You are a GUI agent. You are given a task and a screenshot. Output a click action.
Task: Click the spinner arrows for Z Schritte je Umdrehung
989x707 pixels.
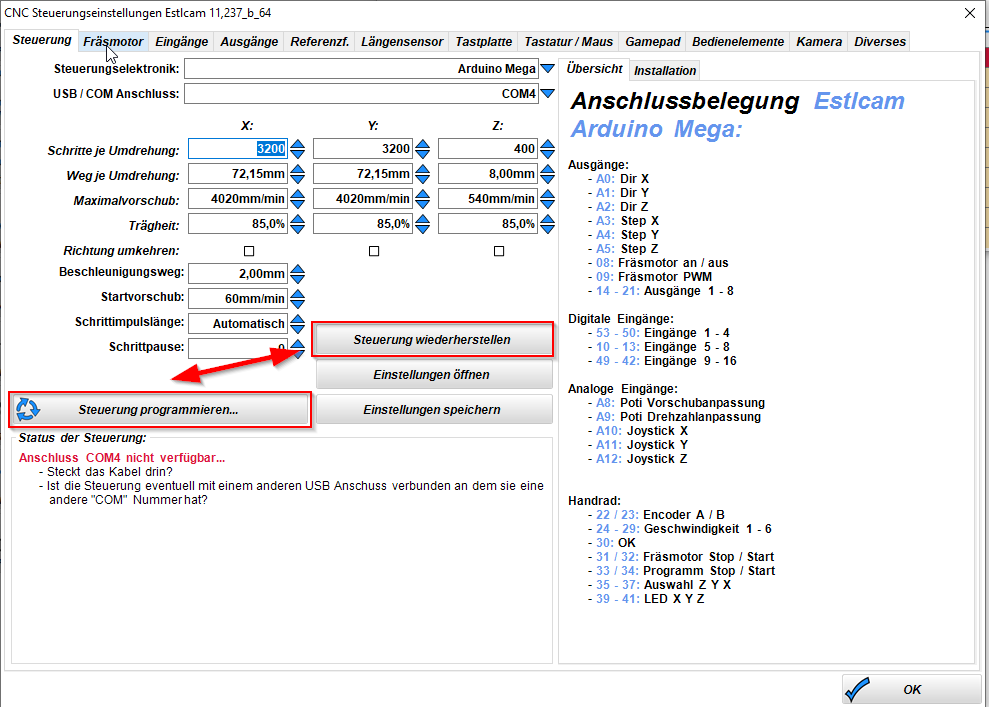tap(547, 149)
